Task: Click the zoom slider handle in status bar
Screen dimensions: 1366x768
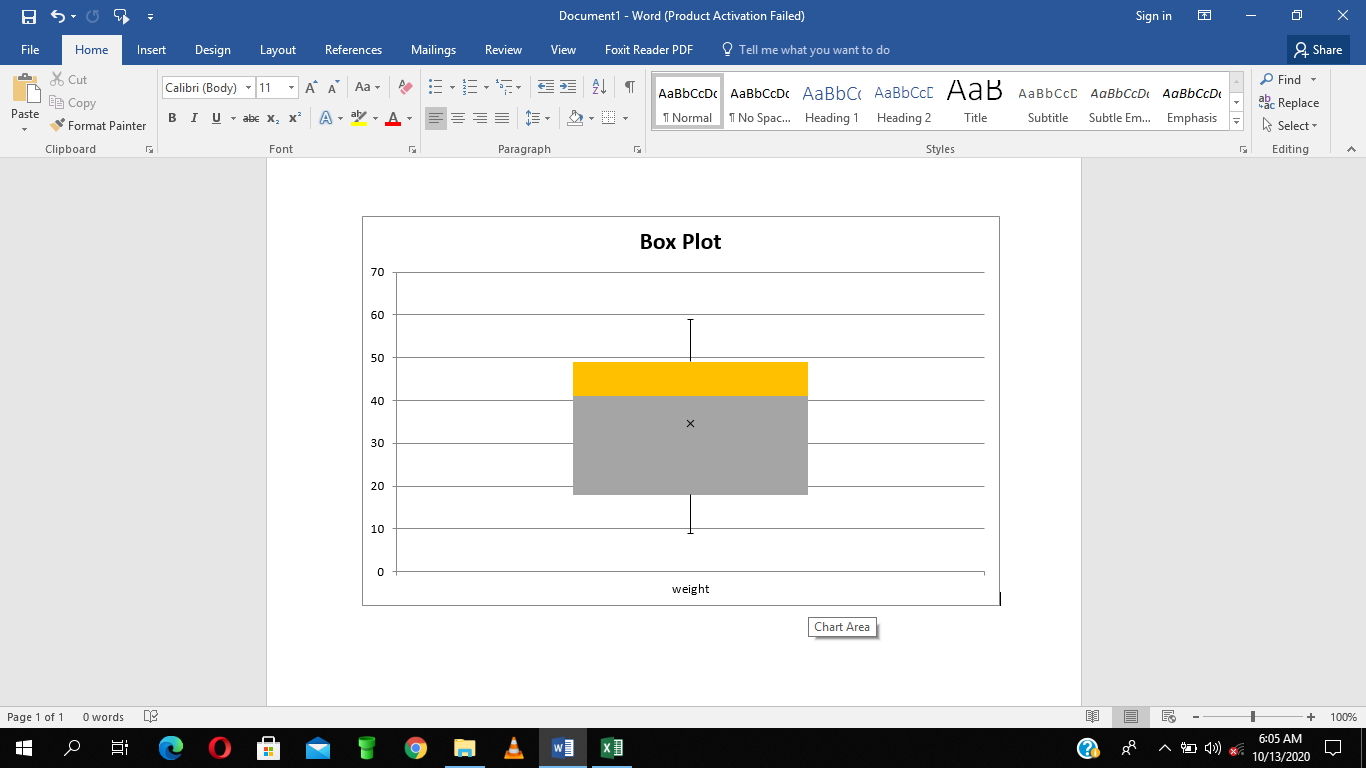Action: pos(1253,717)
